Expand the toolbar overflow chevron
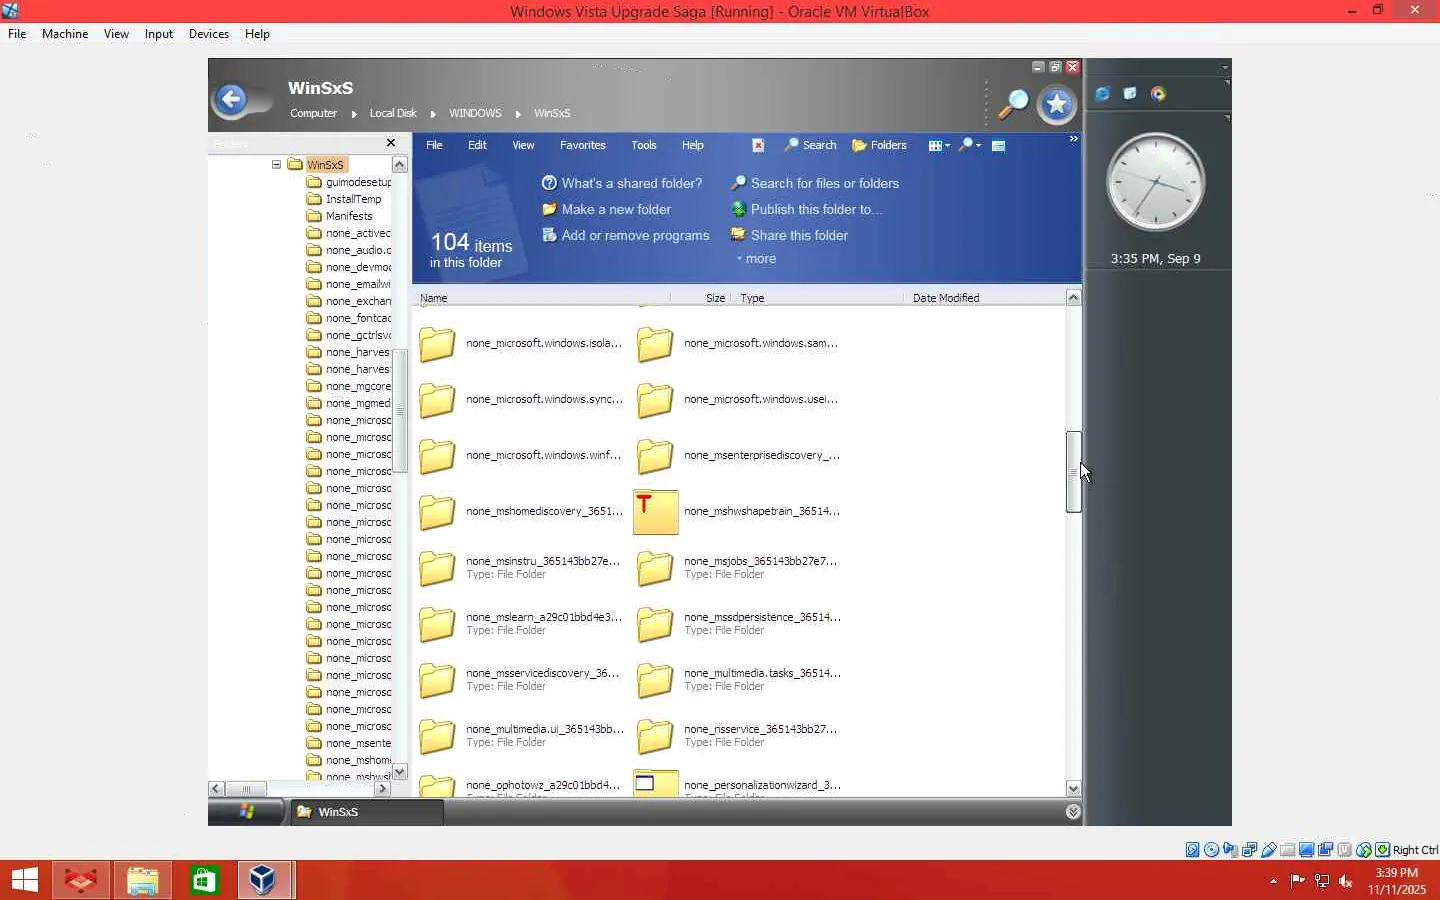Image resolution: width=1440 pixels, height=900 pixels. 1073,139
